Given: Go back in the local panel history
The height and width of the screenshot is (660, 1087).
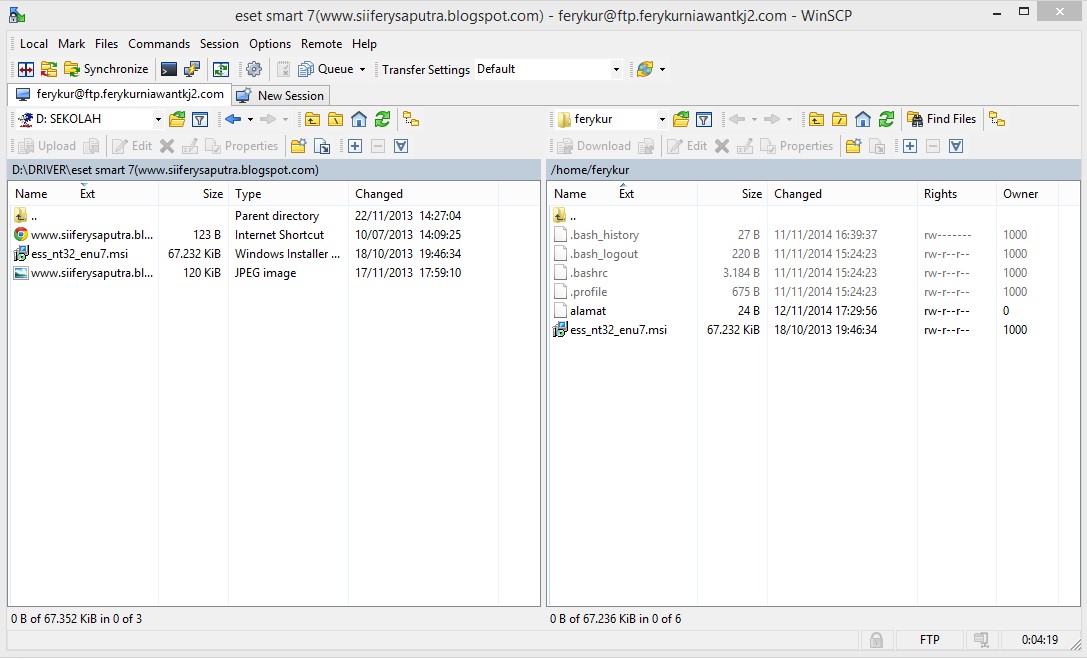Looking at the screenshot, I should [x=233, y=119].
